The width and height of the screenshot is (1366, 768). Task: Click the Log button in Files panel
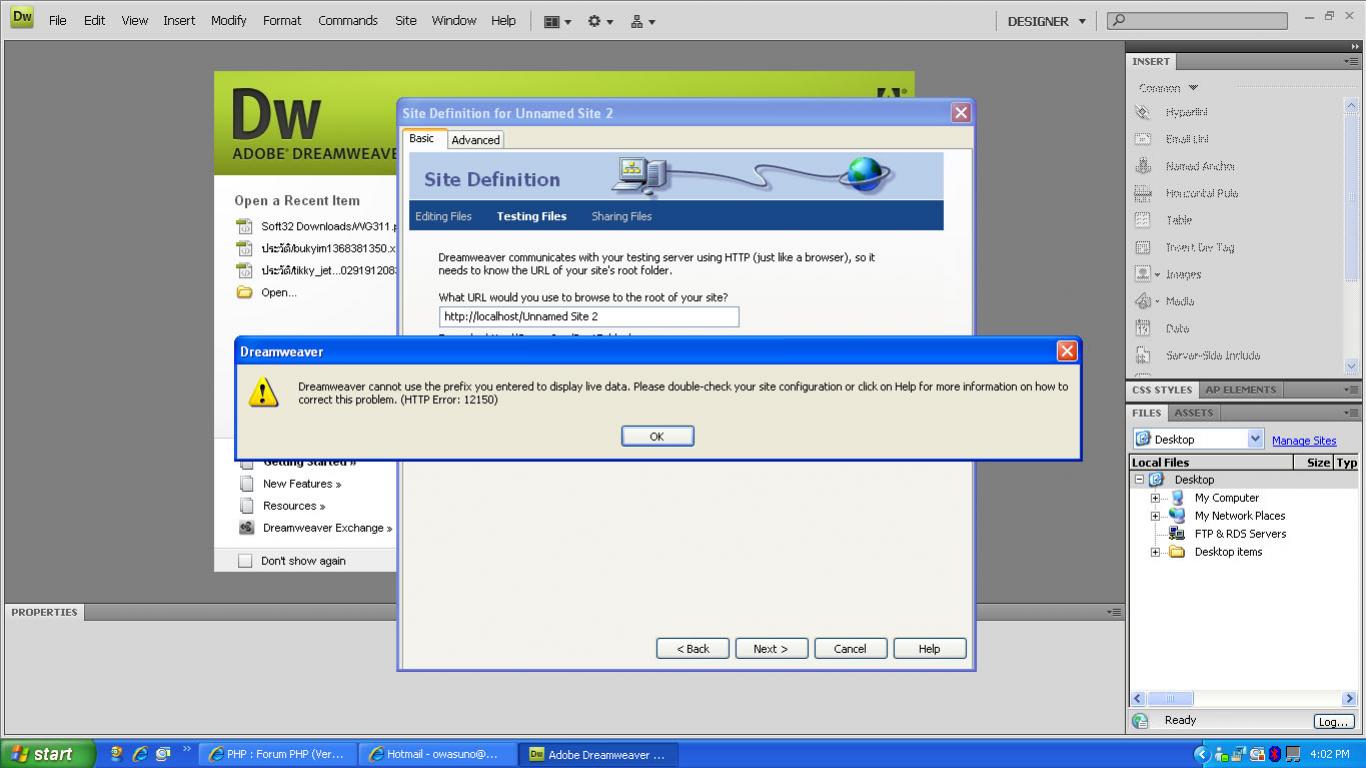click(x=1333, y=721)
